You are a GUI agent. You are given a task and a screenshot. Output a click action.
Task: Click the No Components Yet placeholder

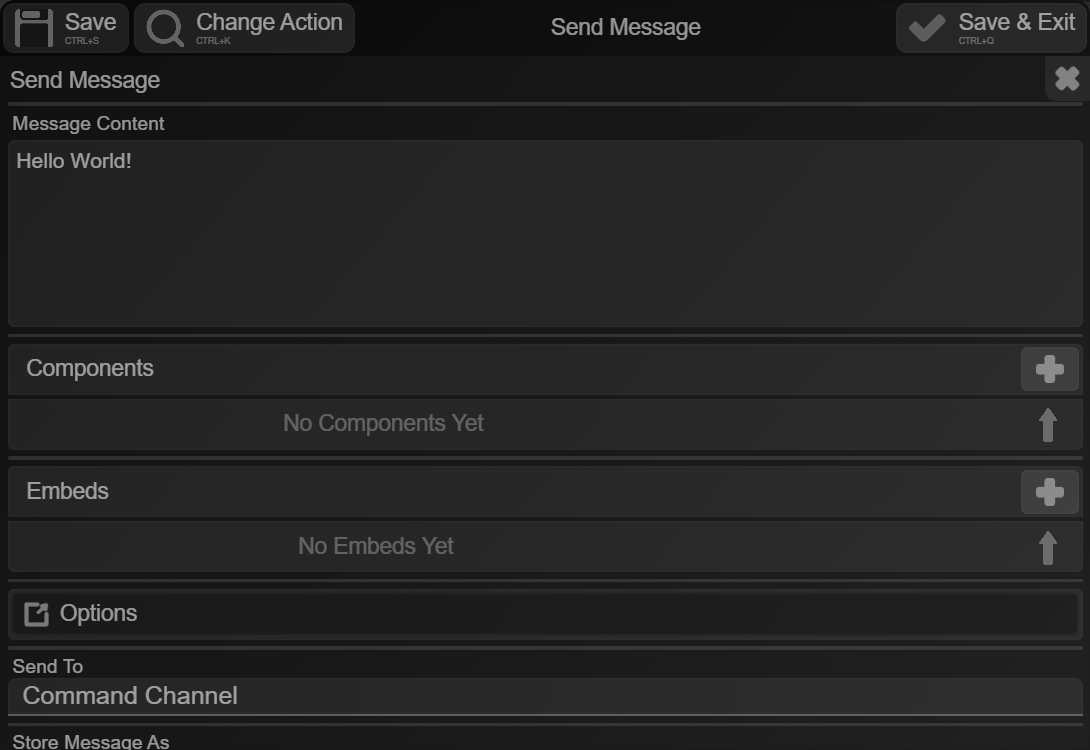coord(383,424)
